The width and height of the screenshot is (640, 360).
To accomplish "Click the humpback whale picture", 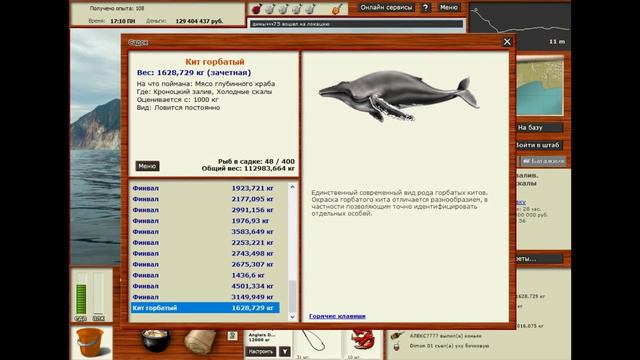I will click(399, 96).
